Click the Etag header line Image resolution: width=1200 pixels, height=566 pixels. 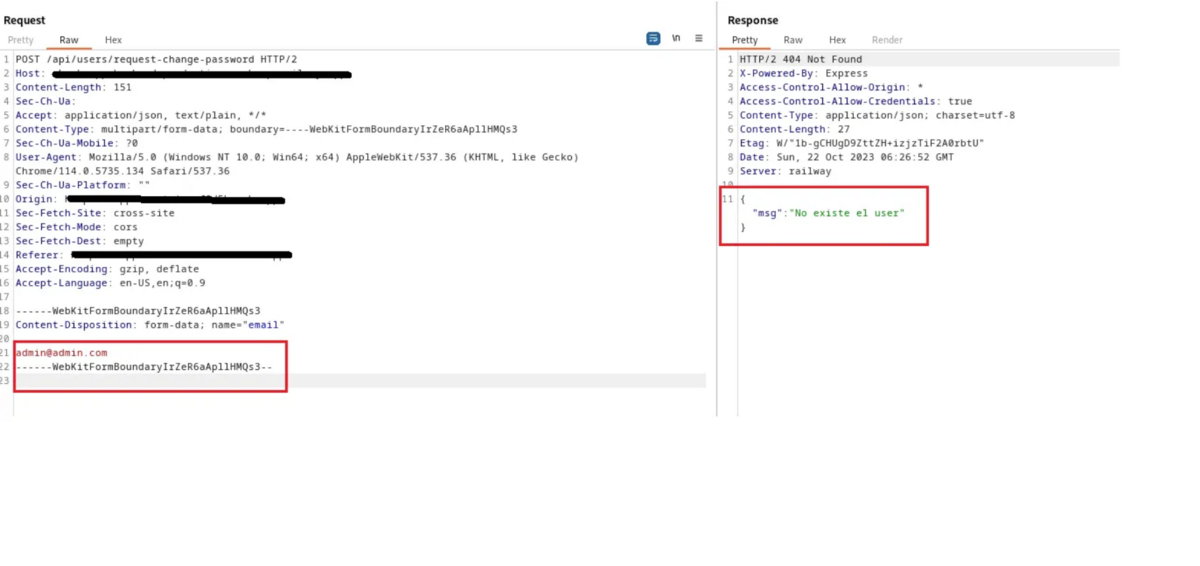862,143
